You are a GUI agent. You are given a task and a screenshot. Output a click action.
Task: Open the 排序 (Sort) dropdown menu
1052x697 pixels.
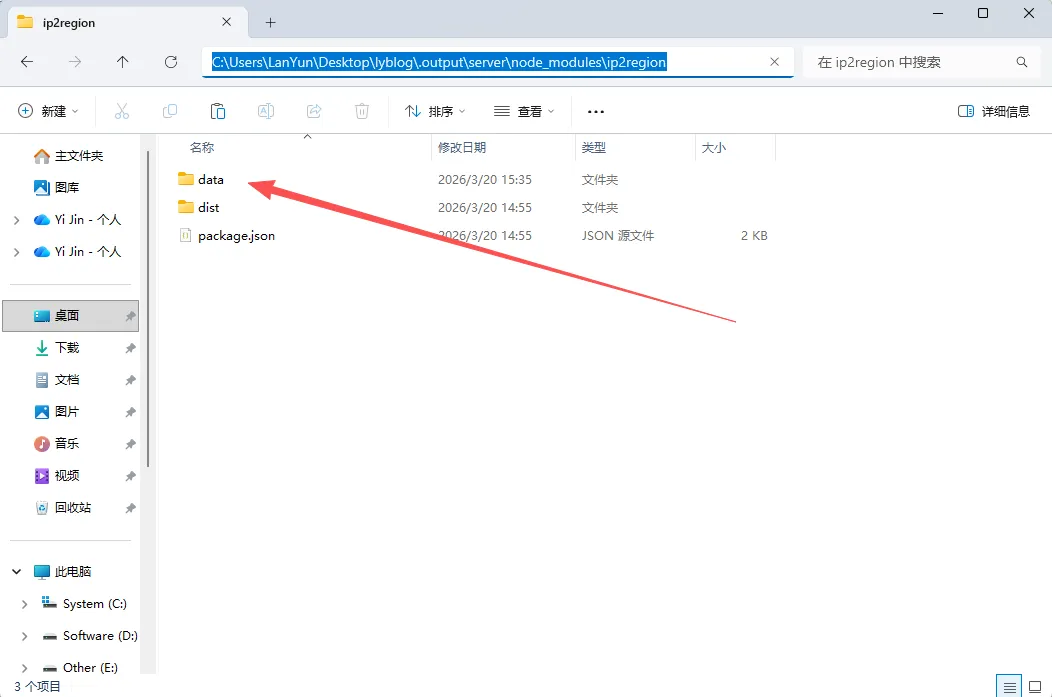435,111
